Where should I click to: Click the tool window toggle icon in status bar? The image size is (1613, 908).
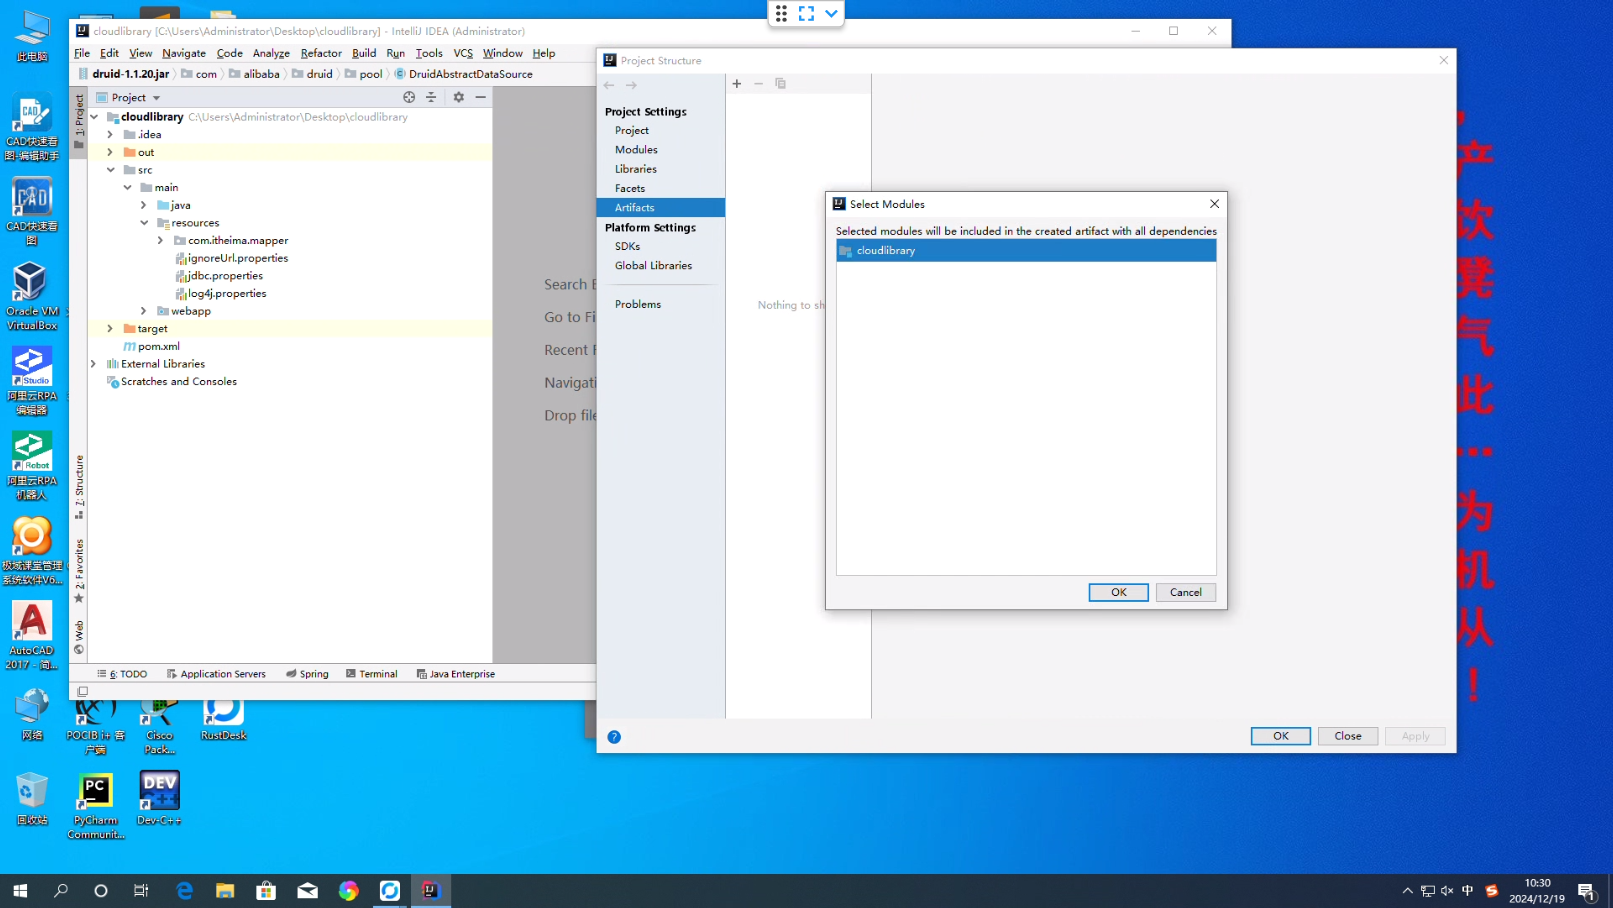83,691
